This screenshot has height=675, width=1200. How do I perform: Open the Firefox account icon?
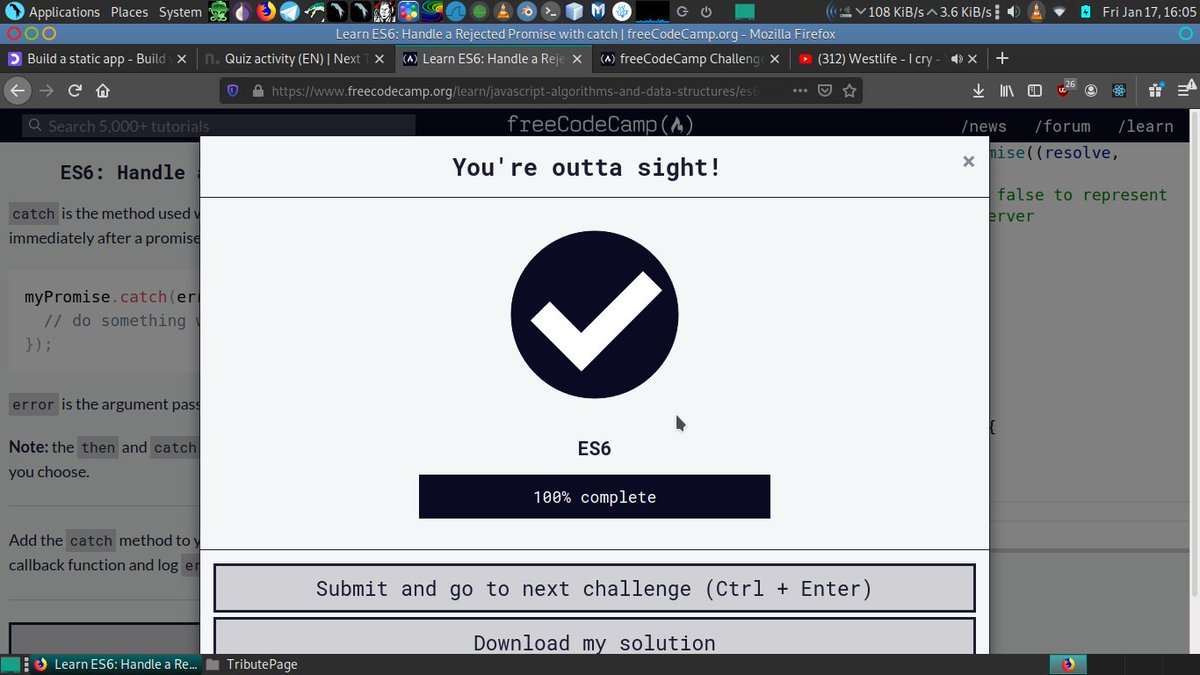coord(1091,91)
